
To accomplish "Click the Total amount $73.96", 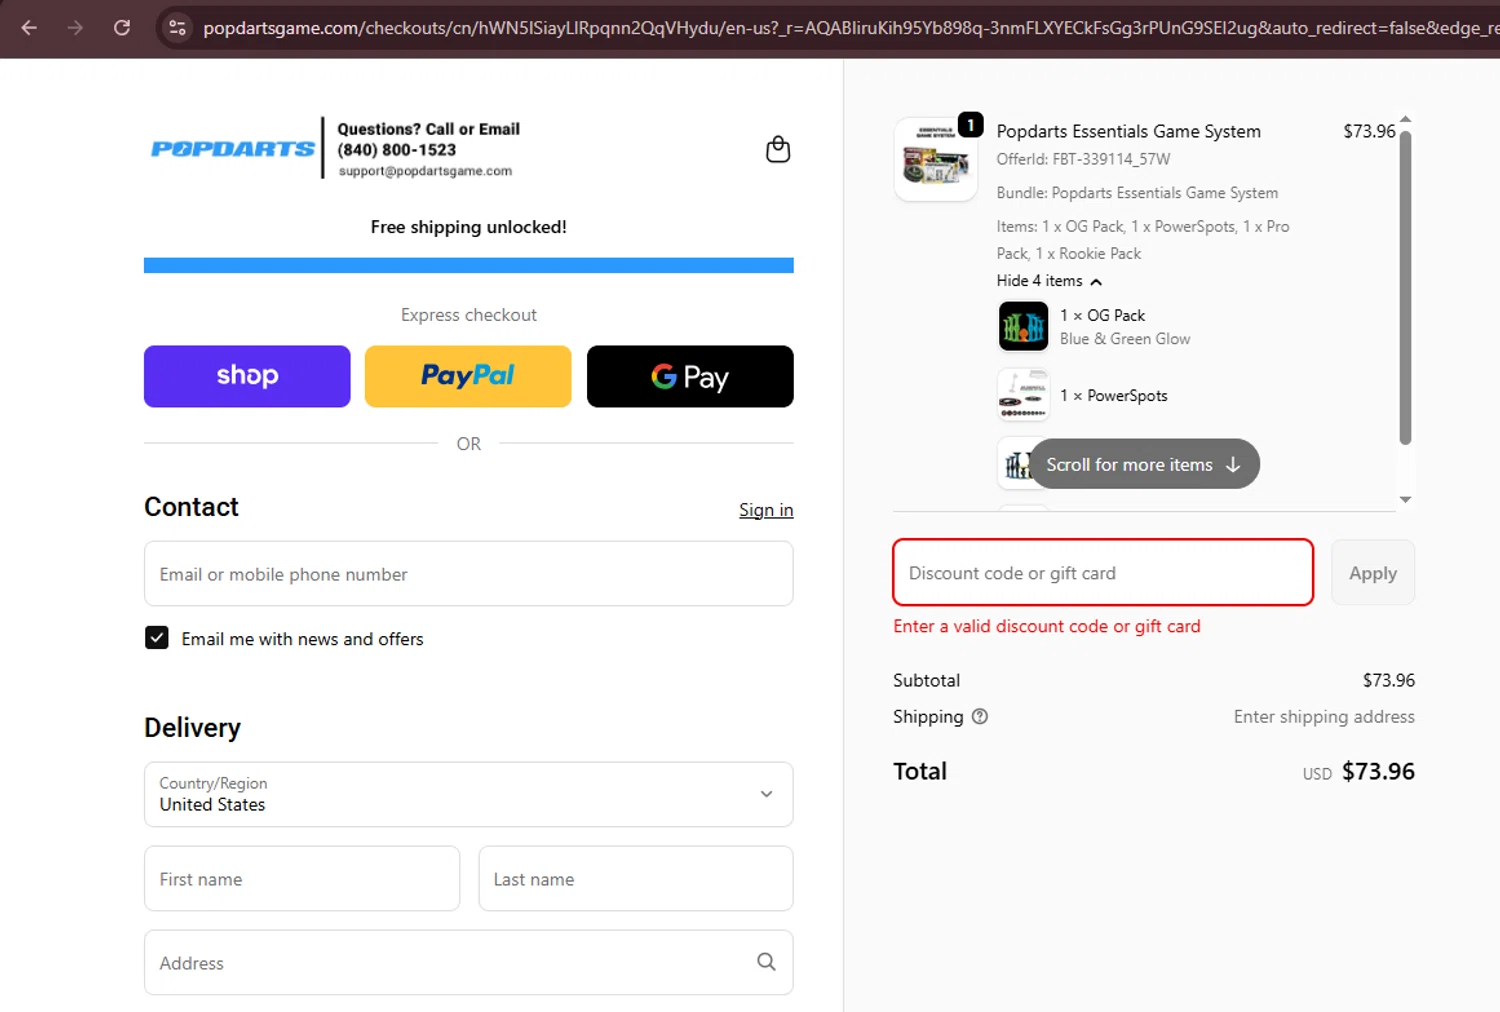I will [x=1378, y=771].
